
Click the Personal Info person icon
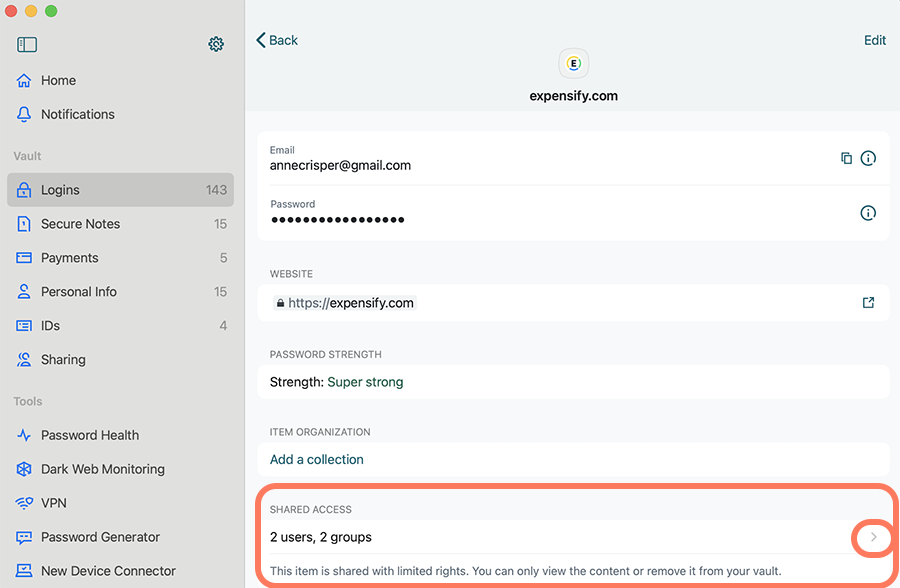coord(24,292)
